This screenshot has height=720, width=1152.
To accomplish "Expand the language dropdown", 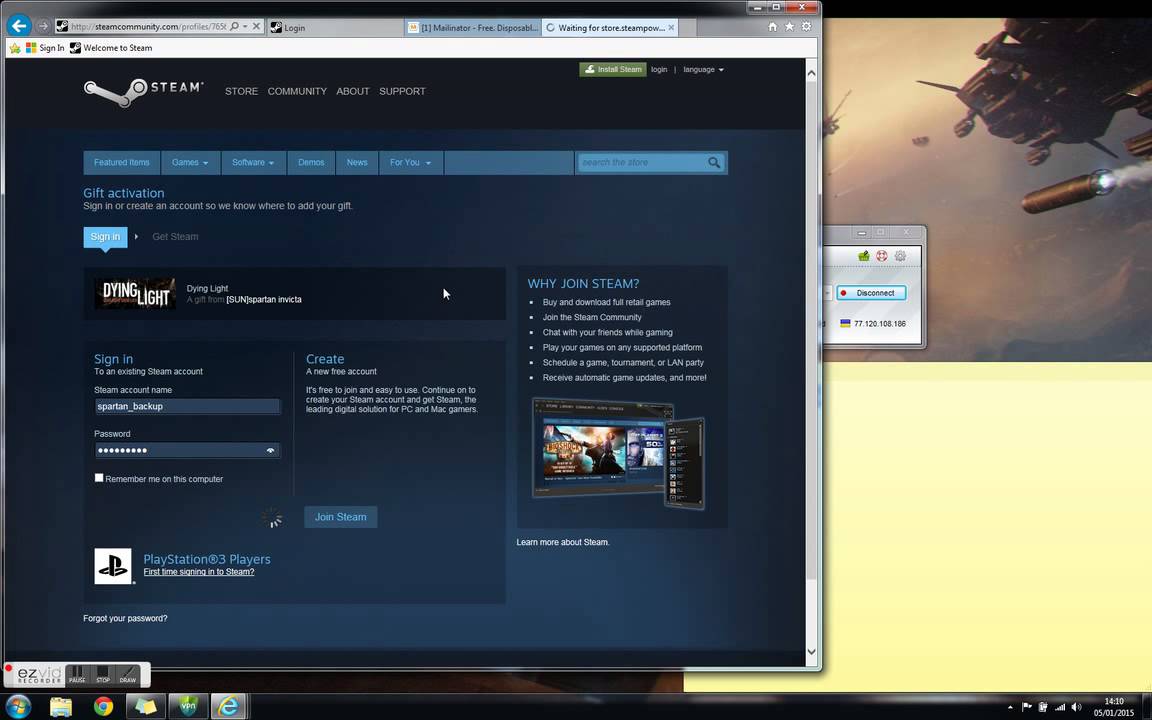I will 703,69.
